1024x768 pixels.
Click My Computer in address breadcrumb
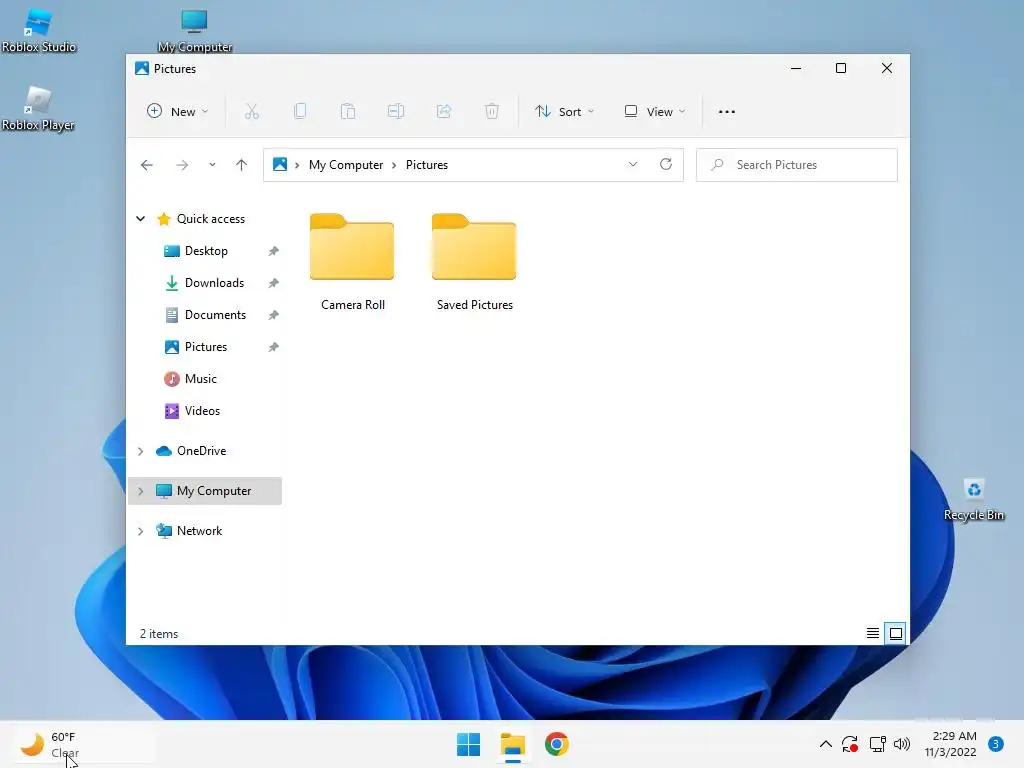coord(346,165)
